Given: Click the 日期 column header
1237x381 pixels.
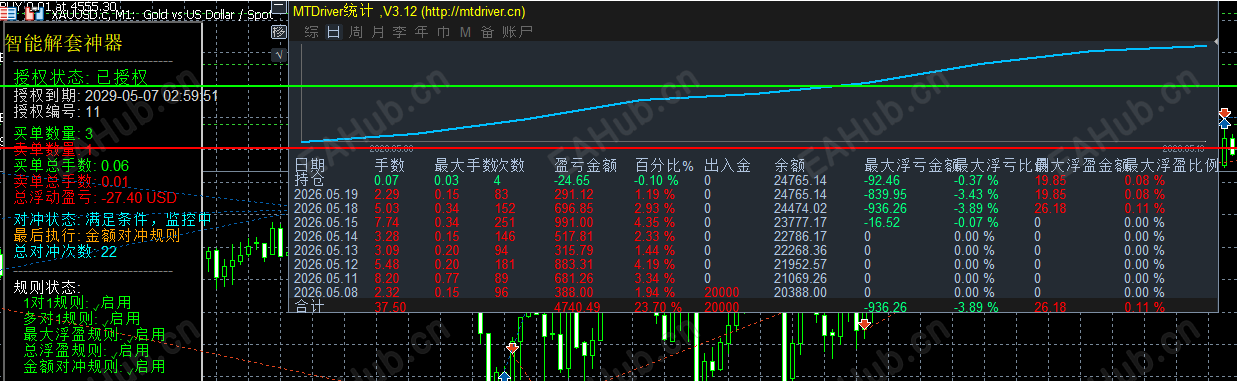Looking at the screenshot, I should 310,165.
